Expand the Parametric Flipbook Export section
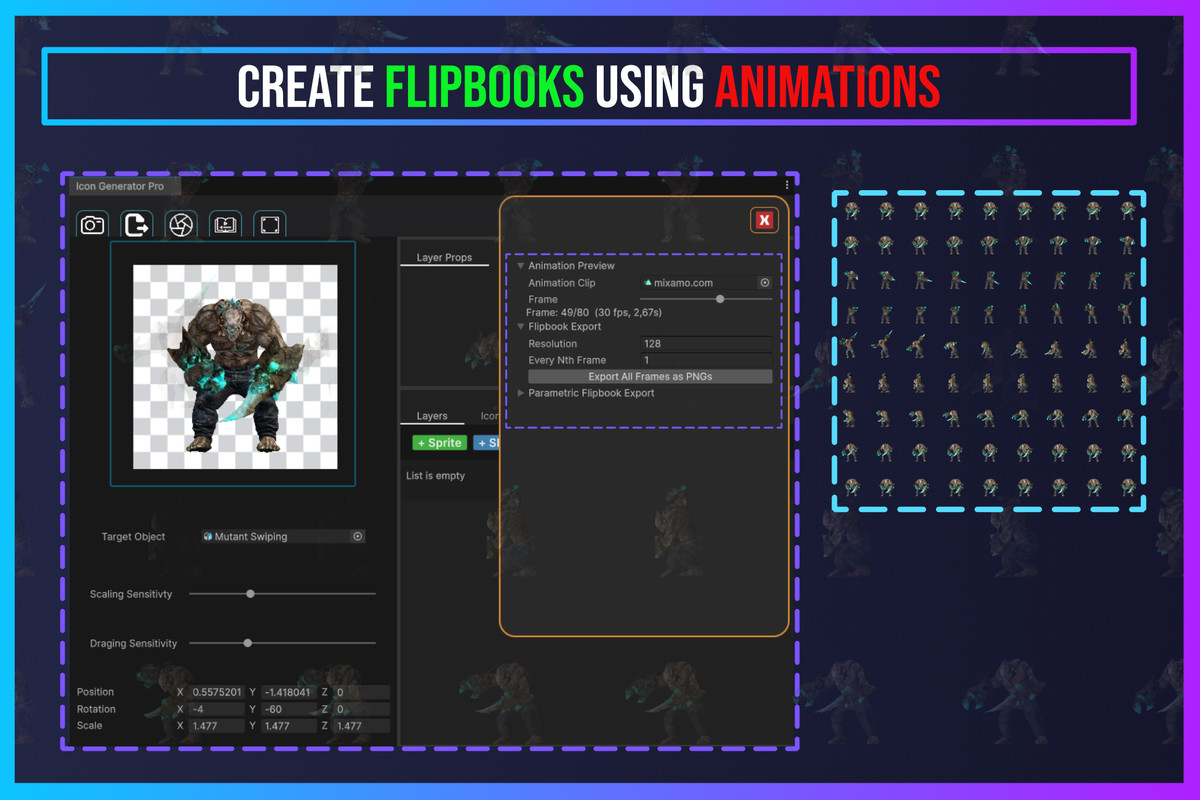 (521, 393)
